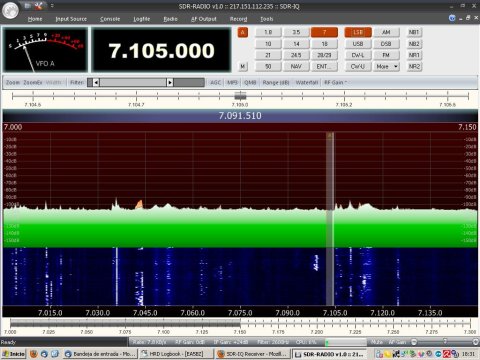Switch mode to AM
The width and height of the screenshot is (480, 360).
pyautogui.click(x=386, y=32)
